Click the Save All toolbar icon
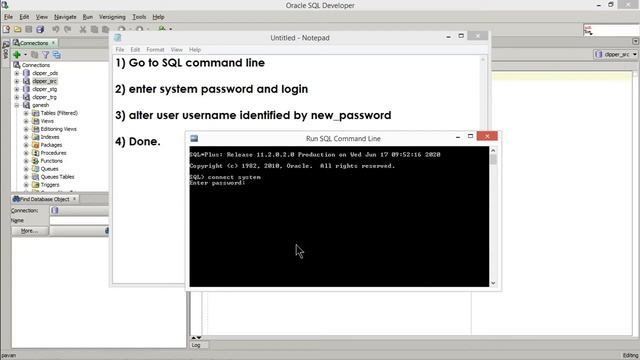Screen dimensions: 640x360 pyautogui.click(x=40, y=29)
